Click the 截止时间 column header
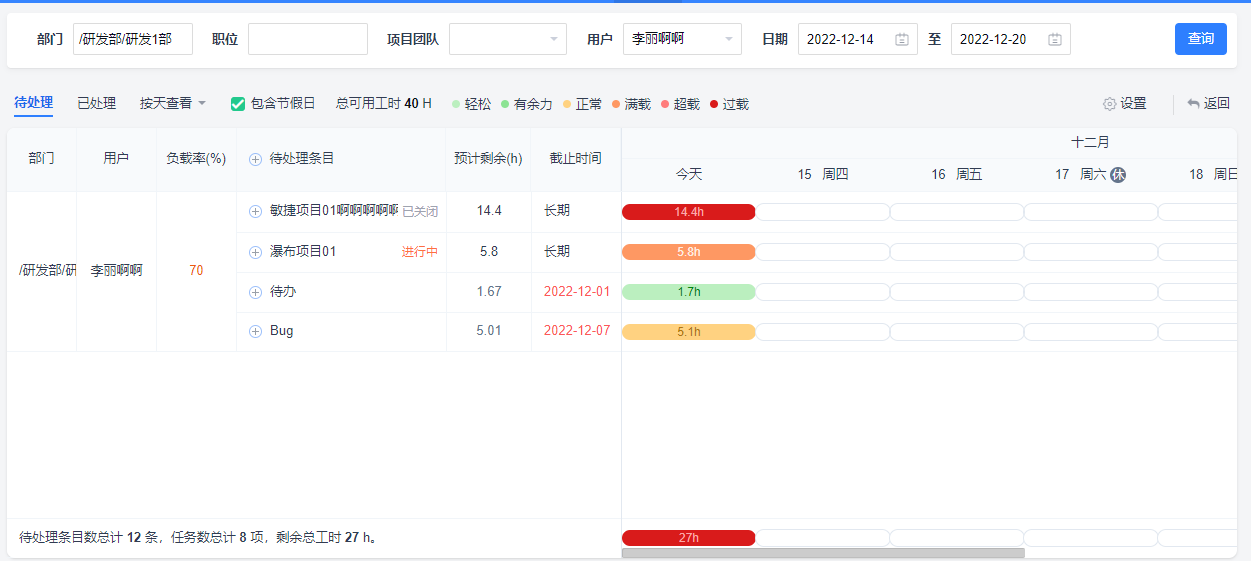This screenshot has width=1251, height=561. tap(576, 159)
